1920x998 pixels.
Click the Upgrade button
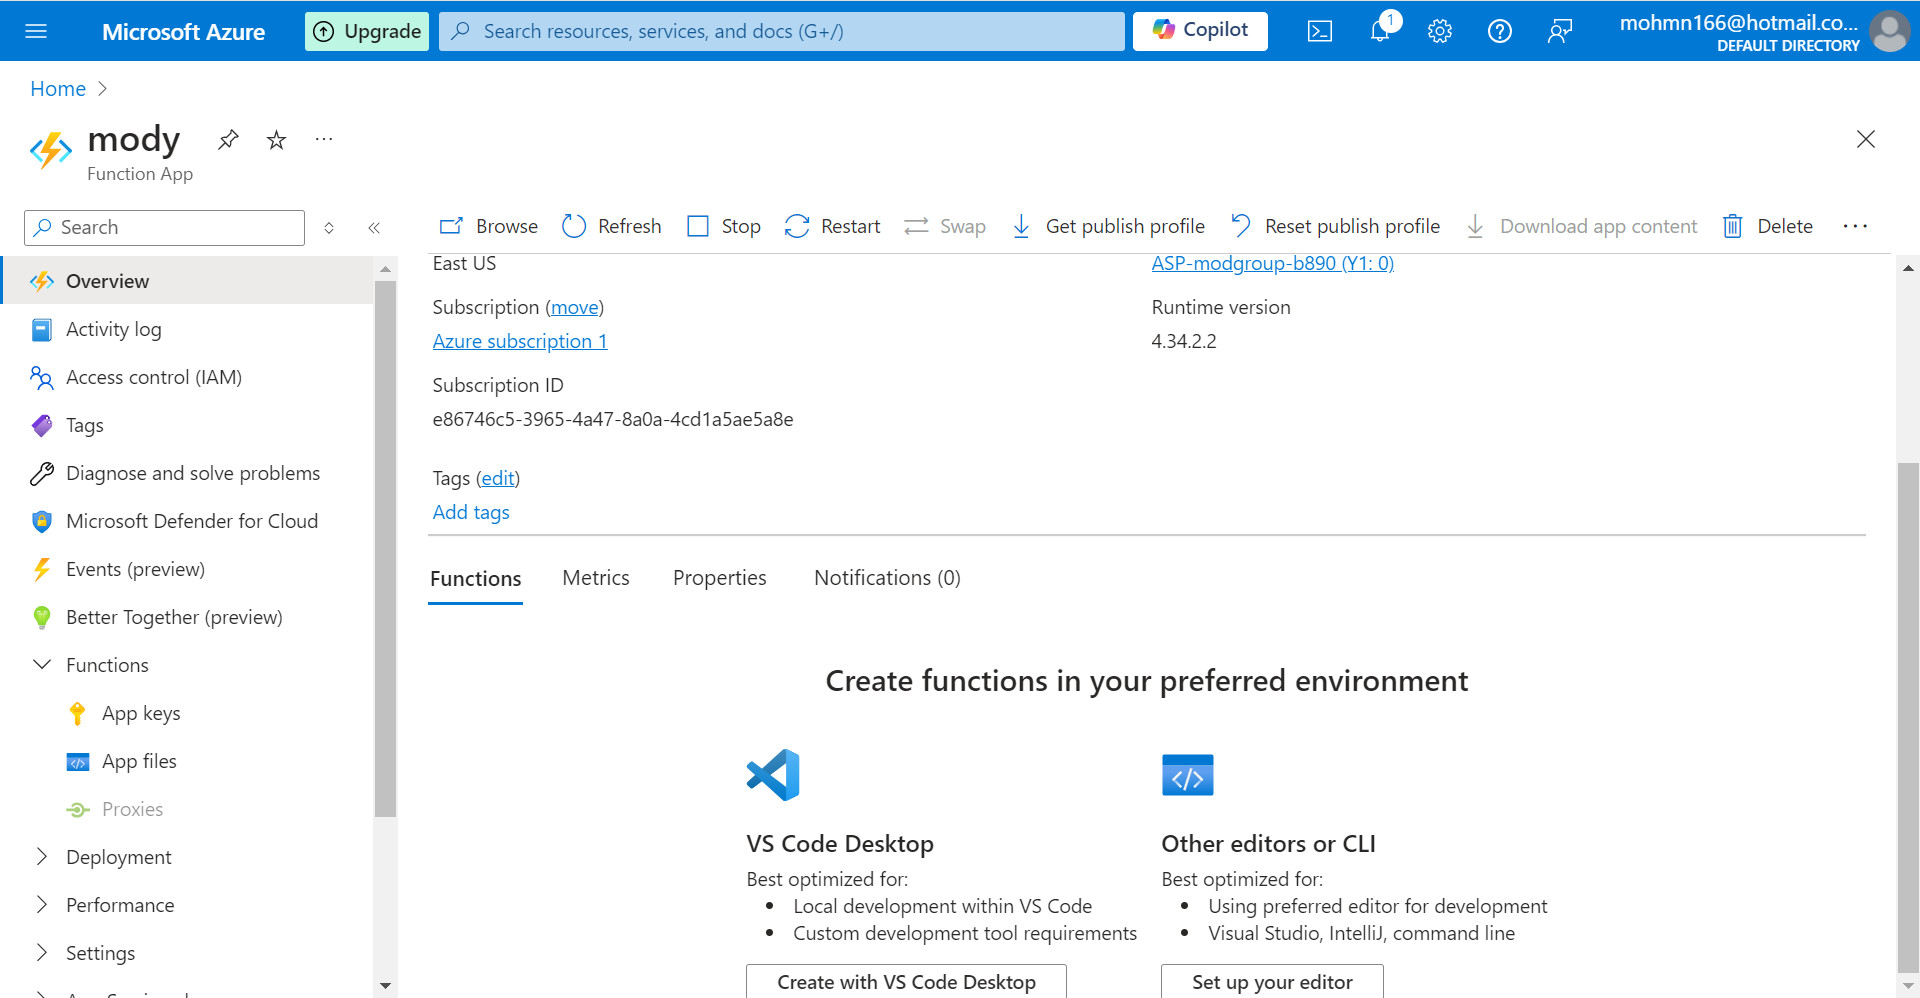tap(367, 31)
